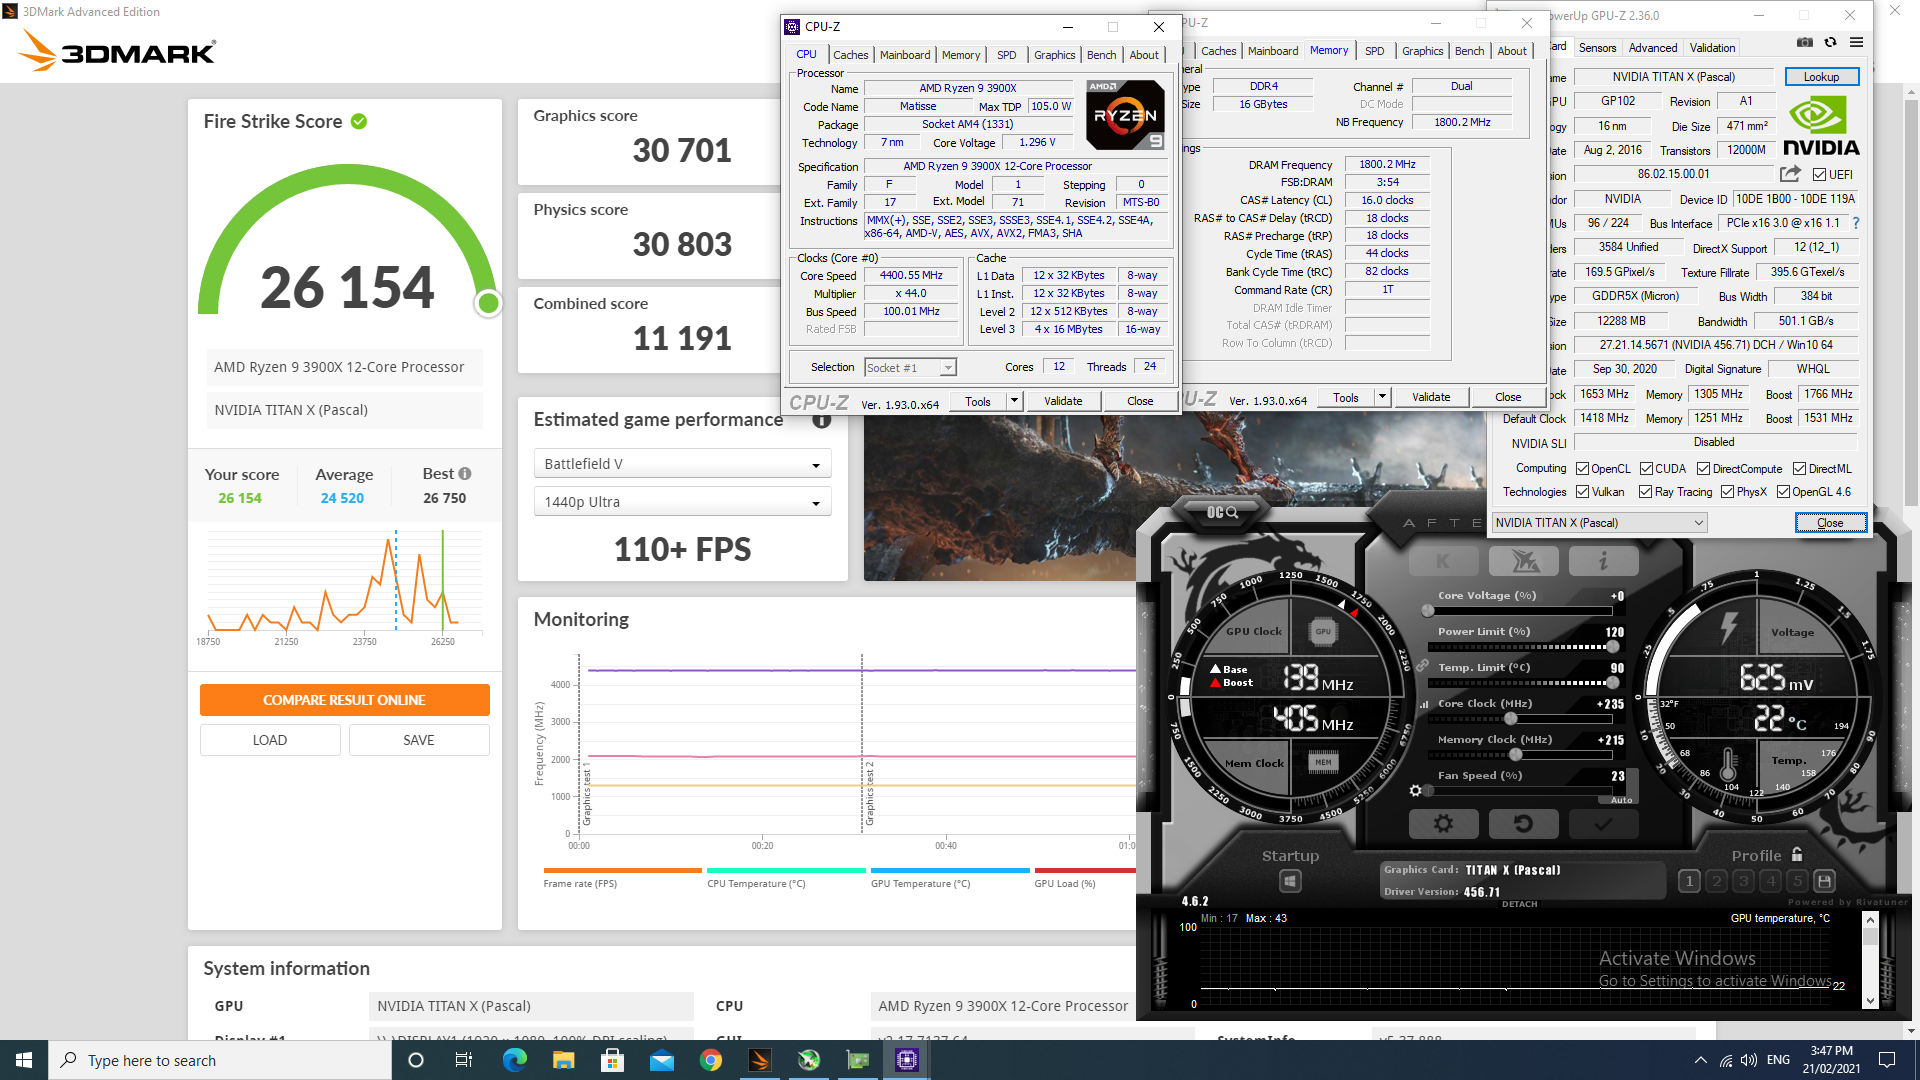The width and height of the screenshot is (1920, 1080).
Task: Open the GPU-Z hamburger menu
Action: [1856, 42]
